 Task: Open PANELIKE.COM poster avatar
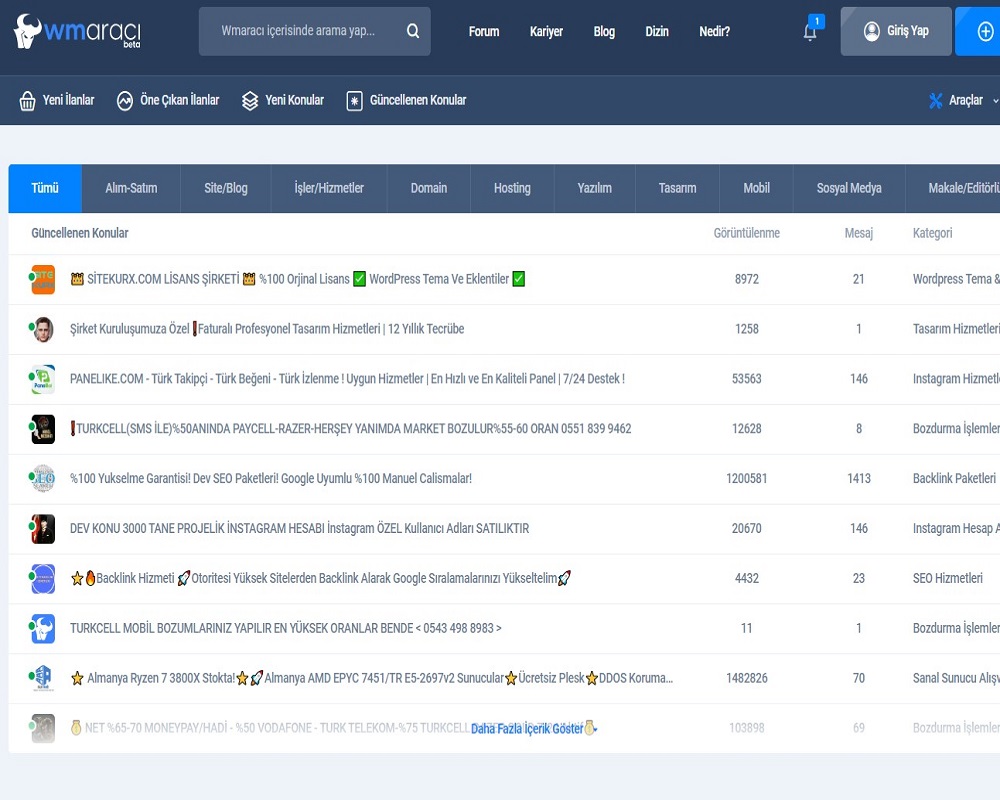[x=43, y=379]
